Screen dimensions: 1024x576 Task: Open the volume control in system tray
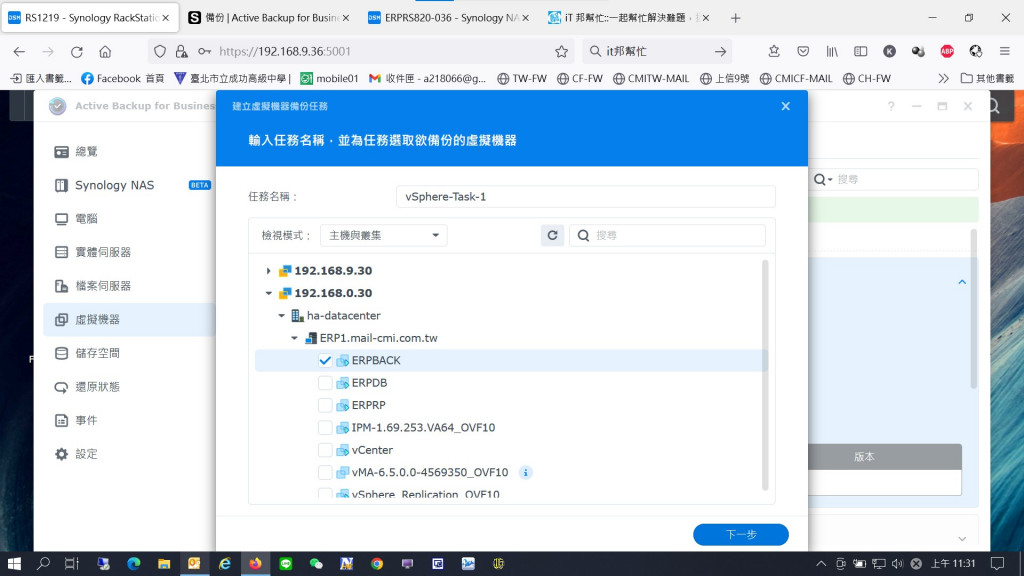(x=897, y=564)
